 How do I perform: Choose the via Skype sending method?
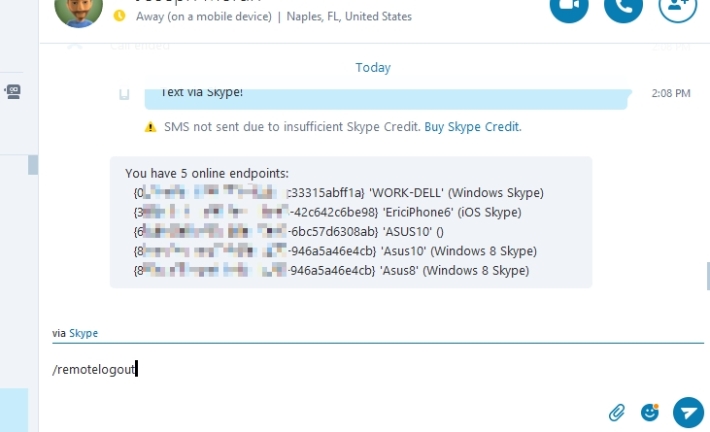[83, 333]
